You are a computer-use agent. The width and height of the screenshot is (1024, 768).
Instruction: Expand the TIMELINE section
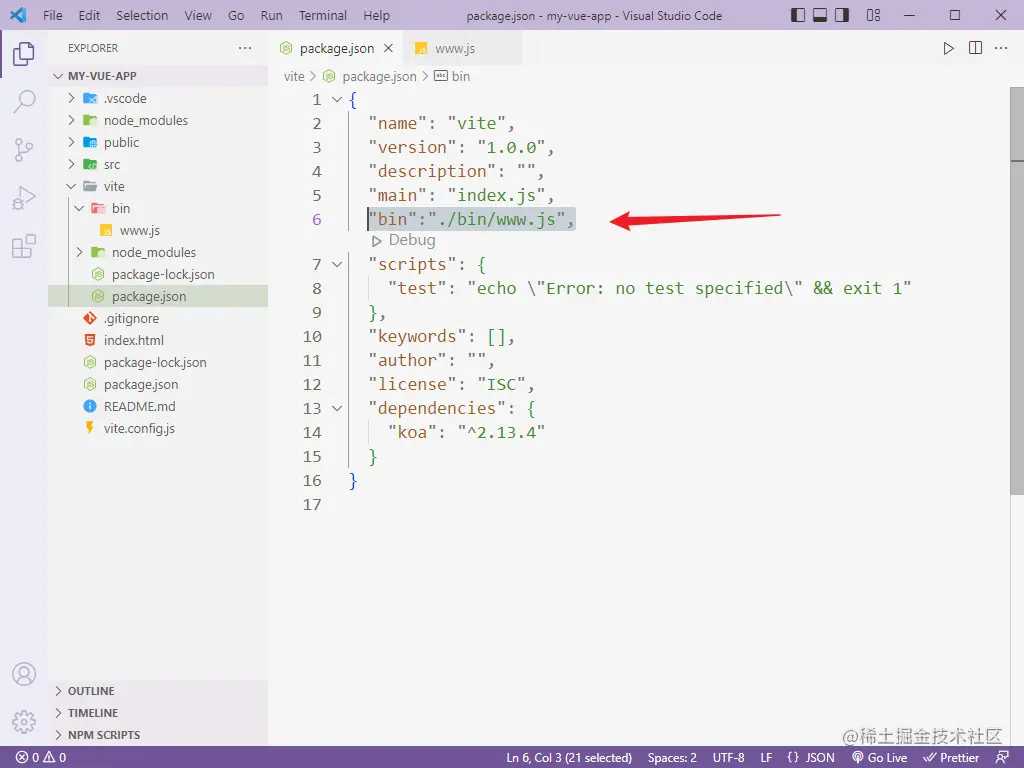point(158,713)
